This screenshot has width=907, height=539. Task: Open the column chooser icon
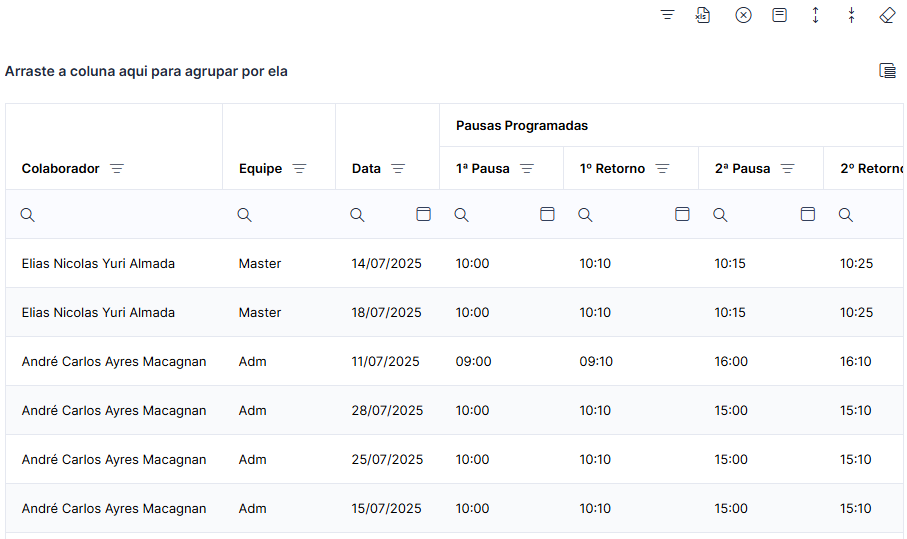(x=887, y=71)
